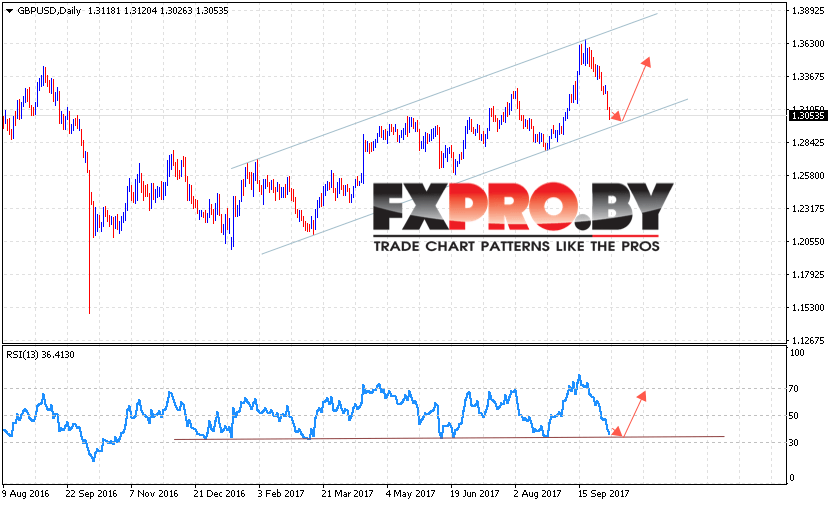Image resolution: width=829 pixels, height=505 pixels.
Task: Click RSI scale value 70
Action: click(793, 389)
